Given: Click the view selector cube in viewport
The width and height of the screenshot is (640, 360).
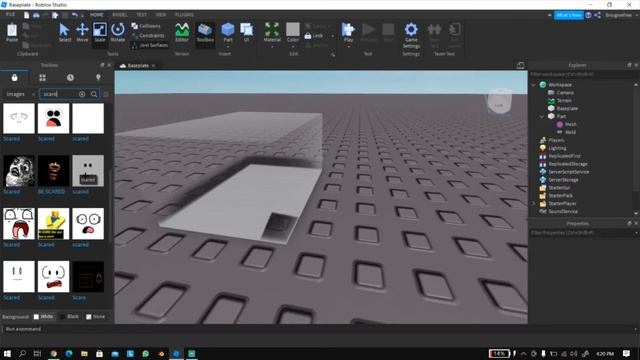Looking at the screenshot, I should click(x=499, y=101).
